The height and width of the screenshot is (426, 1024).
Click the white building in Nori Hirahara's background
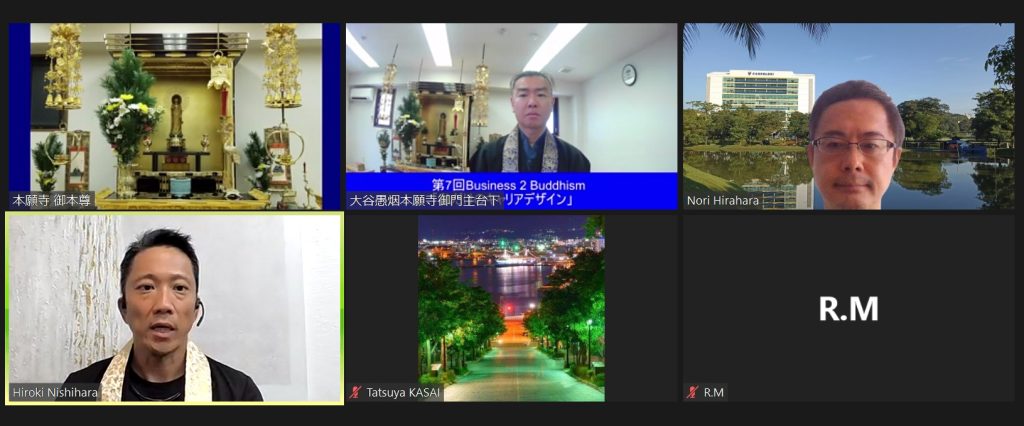pos(760,90)
